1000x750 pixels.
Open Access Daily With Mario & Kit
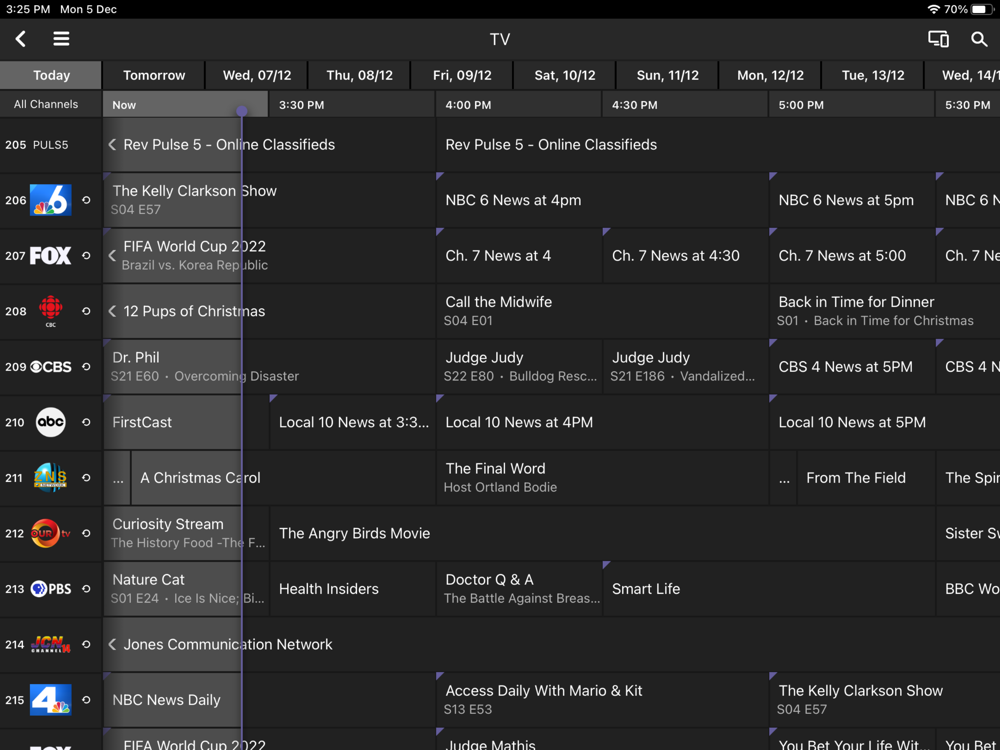pos(601,700)
